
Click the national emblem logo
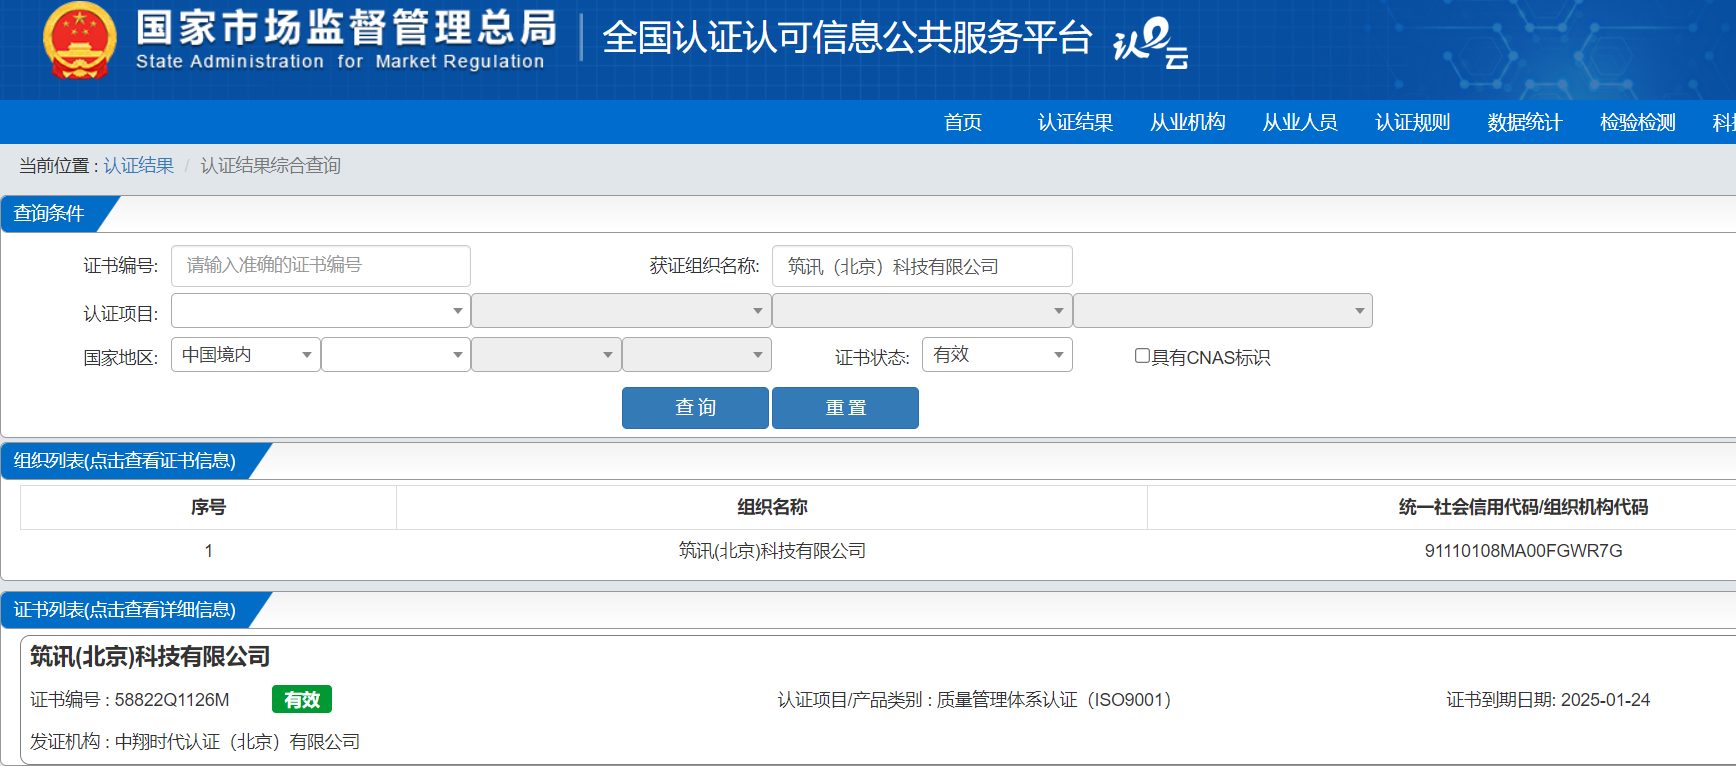click(80, 41)
